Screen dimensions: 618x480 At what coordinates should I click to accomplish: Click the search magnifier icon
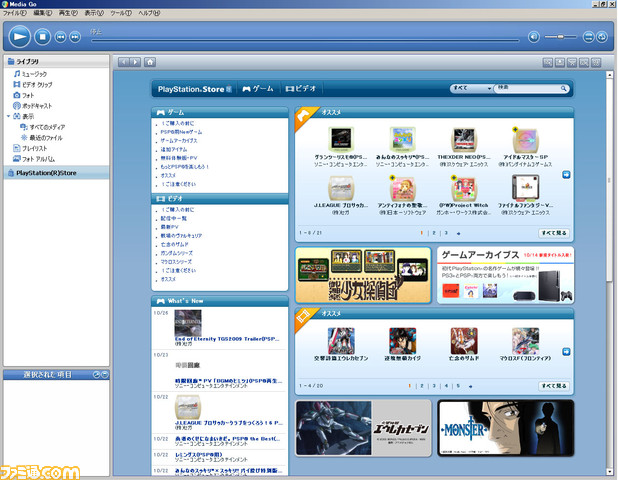pyautogui.click(x=564, y=88)
